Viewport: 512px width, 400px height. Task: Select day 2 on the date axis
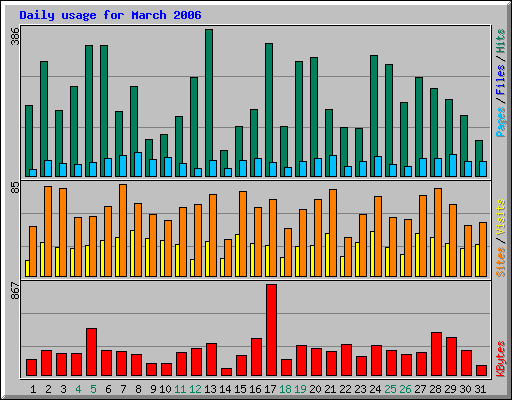(48, 389)
